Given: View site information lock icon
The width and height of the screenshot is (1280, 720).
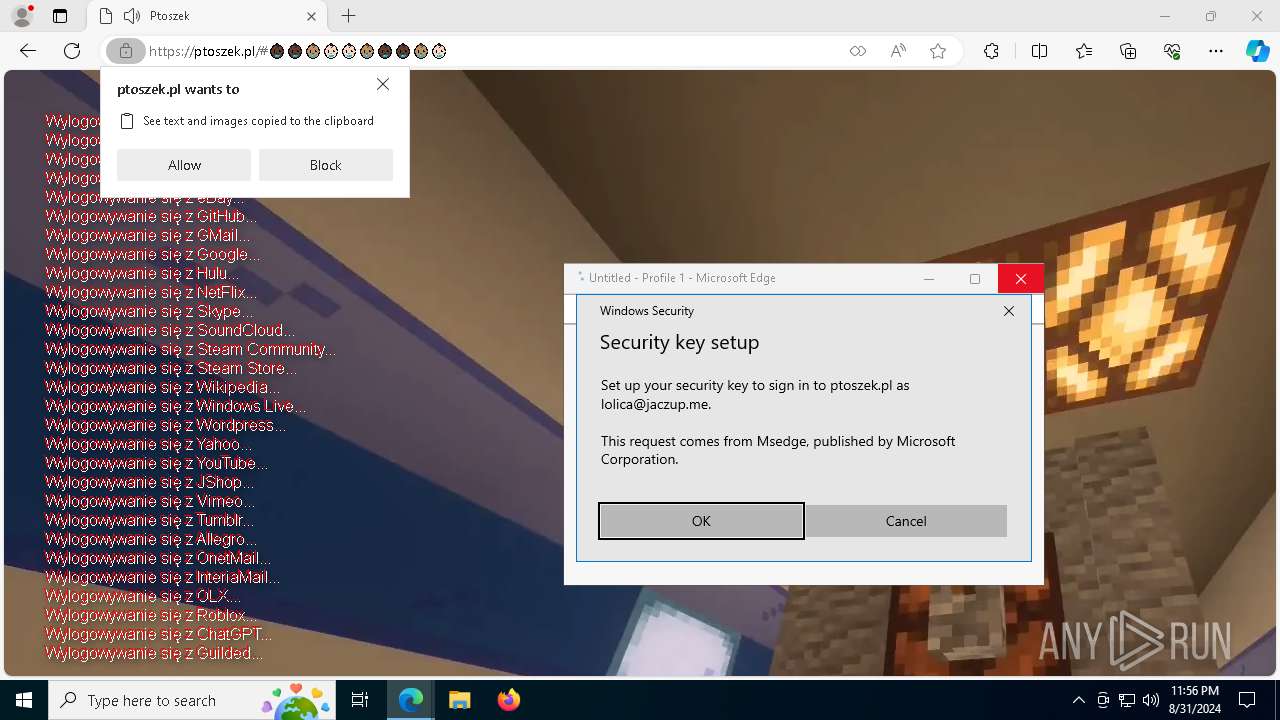Looking at the screenshot, I should tap(126, 51).
